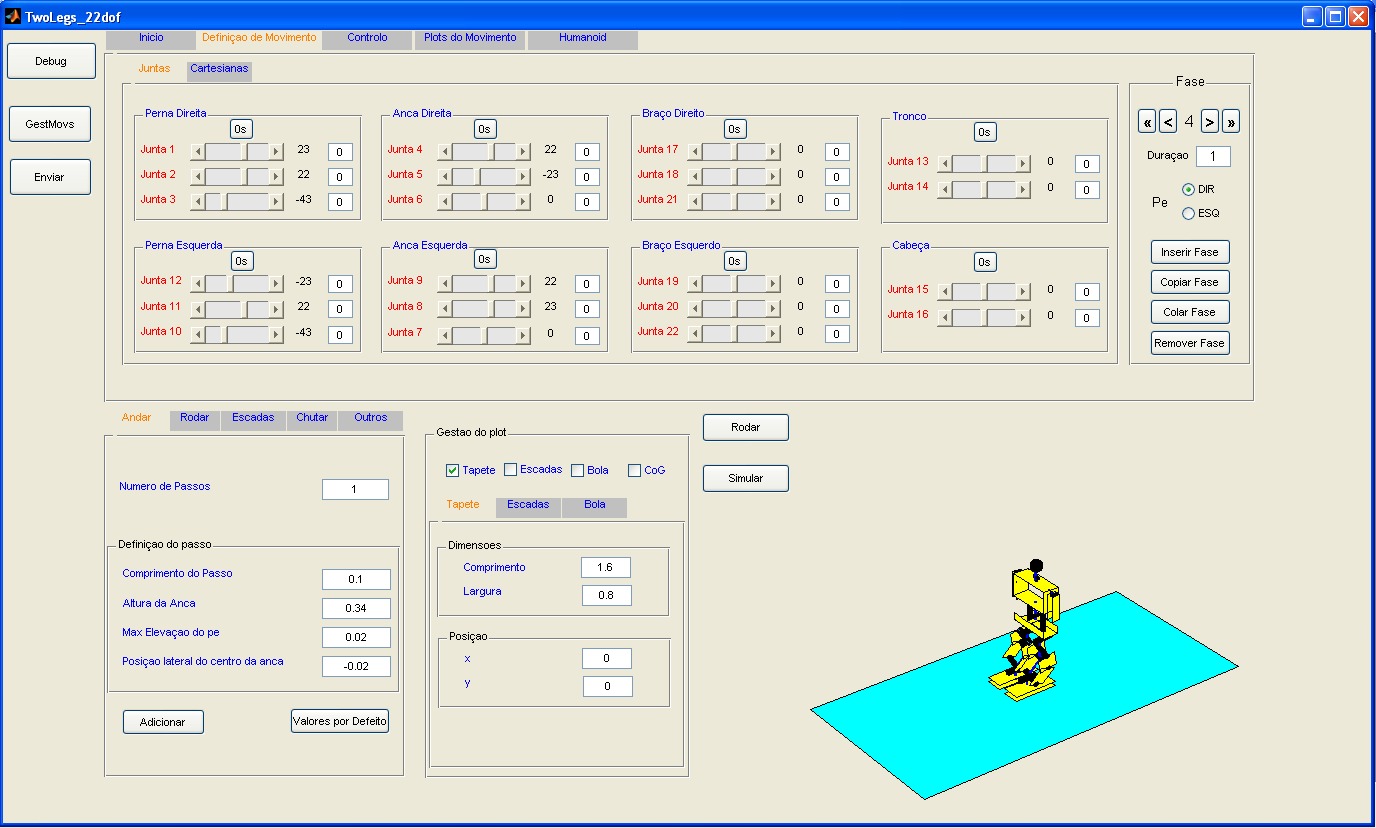
Task: Click right arrow of Junta 1 slider
Action: pos(276,151)
